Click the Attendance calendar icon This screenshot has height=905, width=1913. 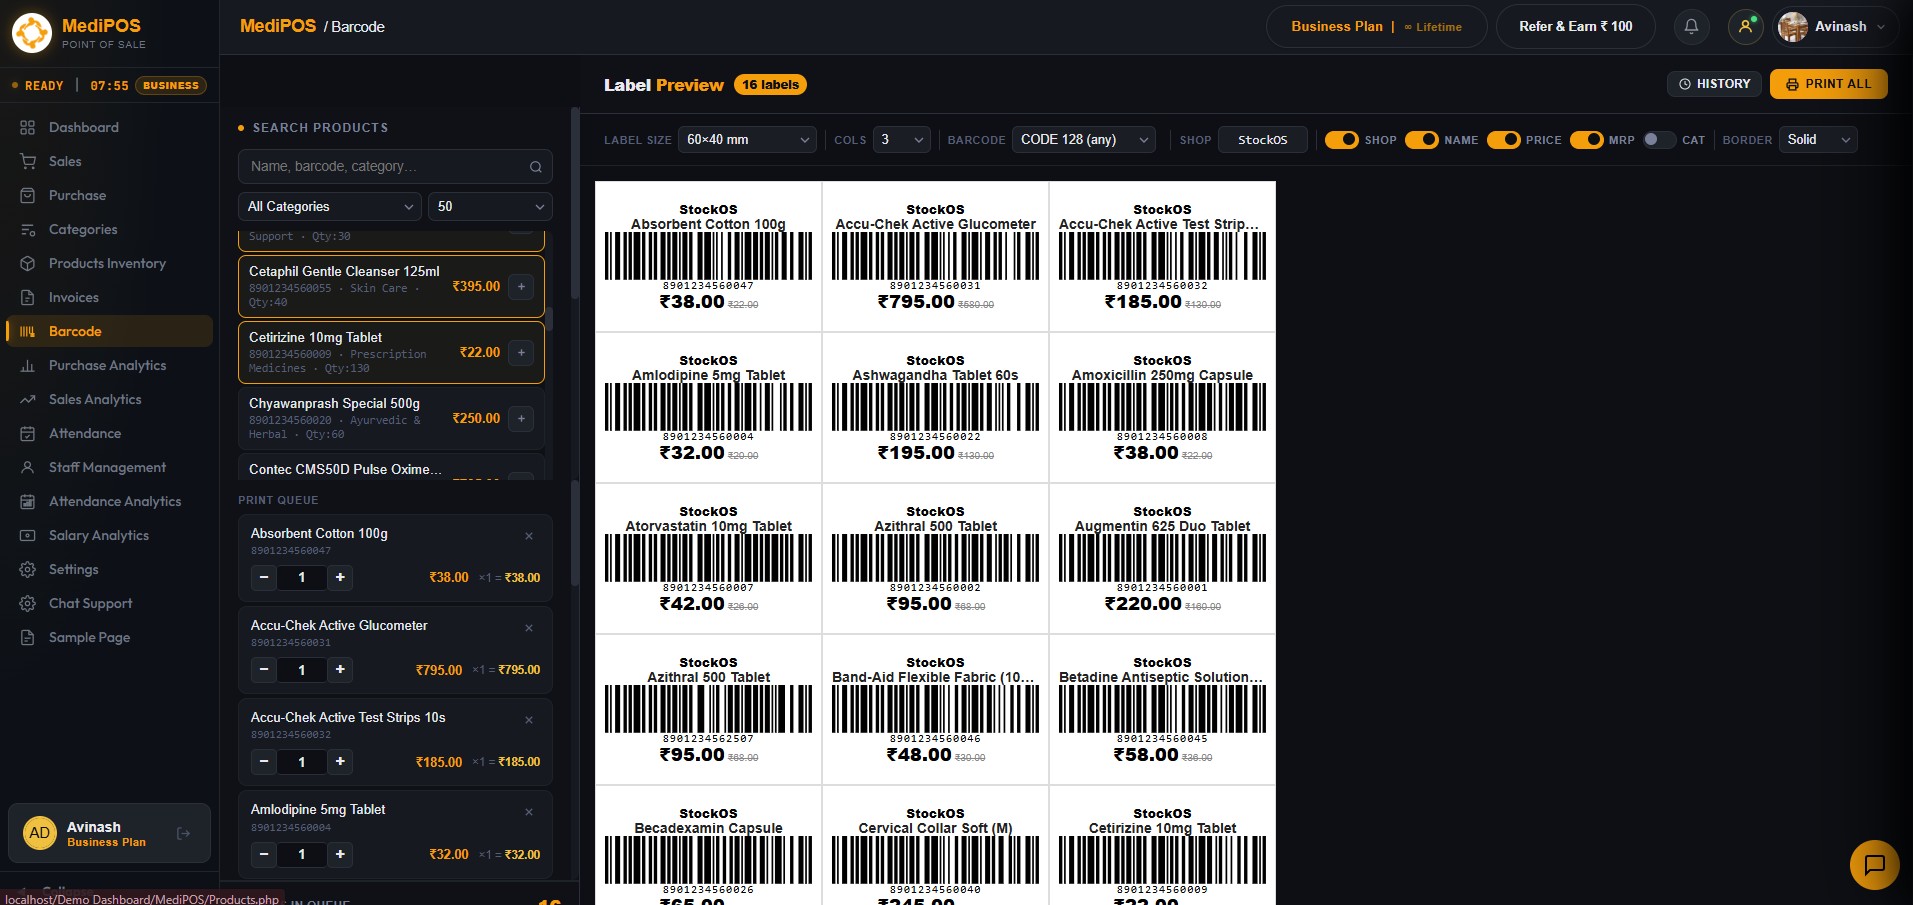pyautogui.click(x=28, y=433)
